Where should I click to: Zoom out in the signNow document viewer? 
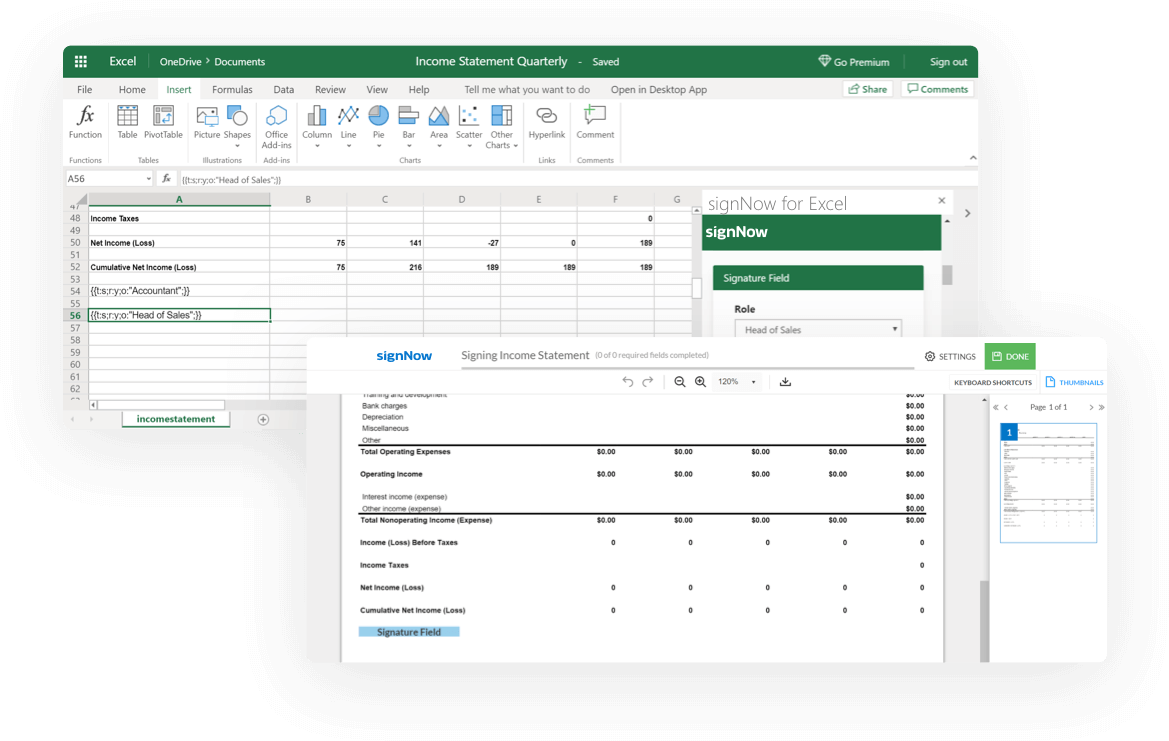point(679,382)
